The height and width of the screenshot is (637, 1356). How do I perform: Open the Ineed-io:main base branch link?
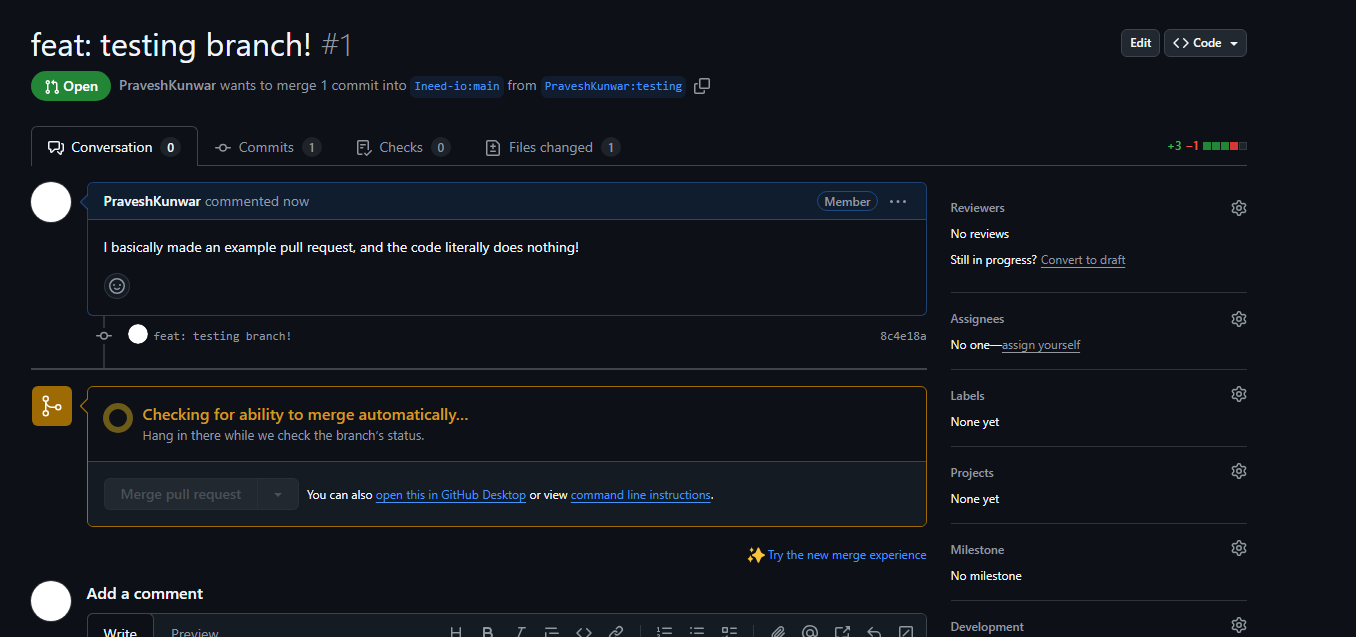457,86
